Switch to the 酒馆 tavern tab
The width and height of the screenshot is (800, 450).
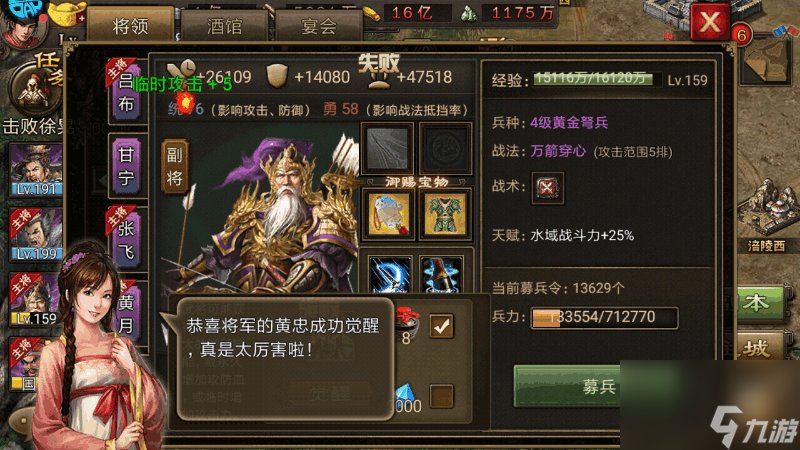224,26
